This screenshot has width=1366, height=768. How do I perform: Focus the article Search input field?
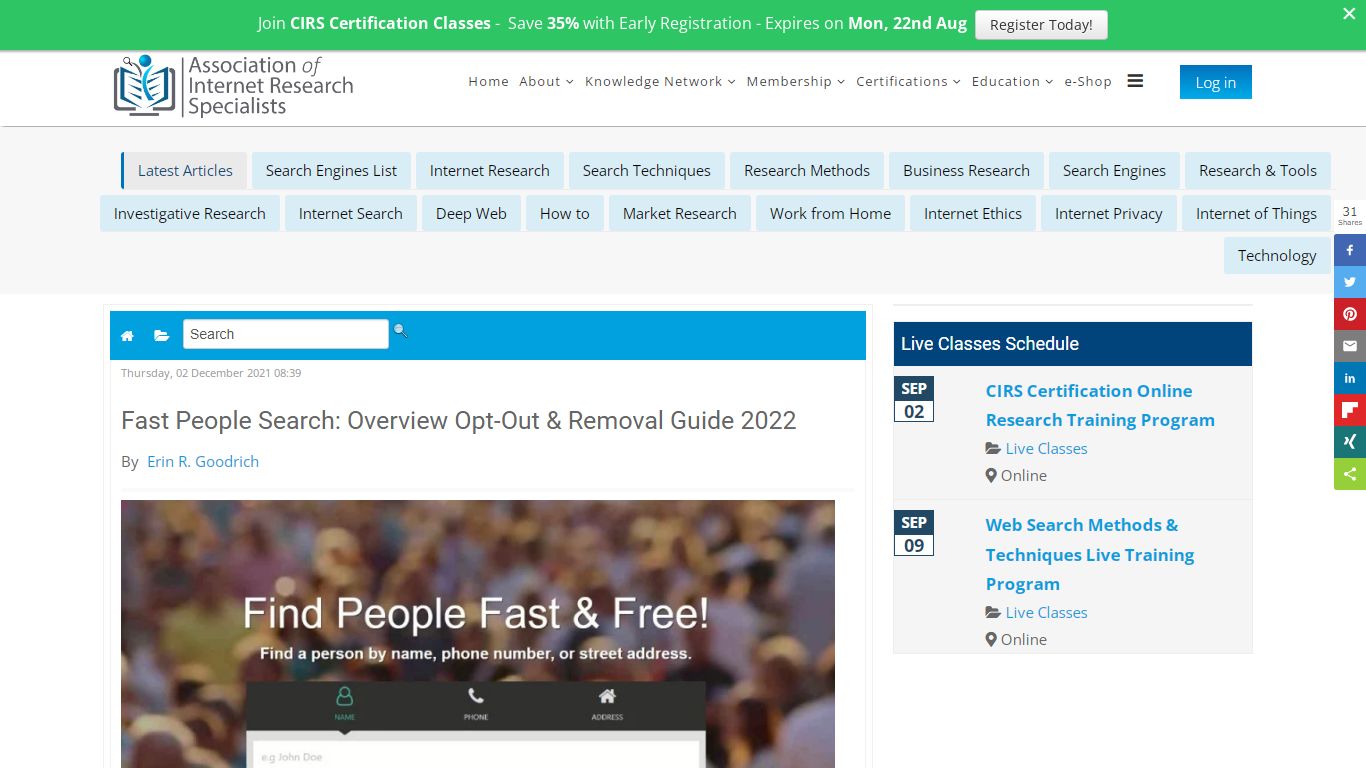286,334
